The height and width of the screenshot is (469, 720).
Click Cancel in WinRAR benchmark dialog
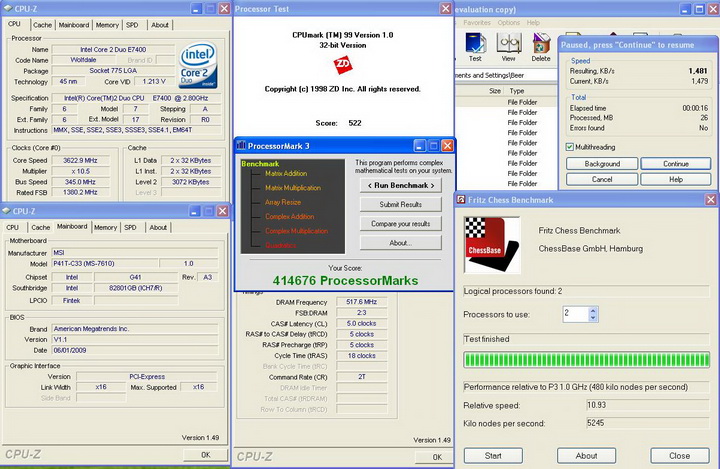[x=602, y=179]
